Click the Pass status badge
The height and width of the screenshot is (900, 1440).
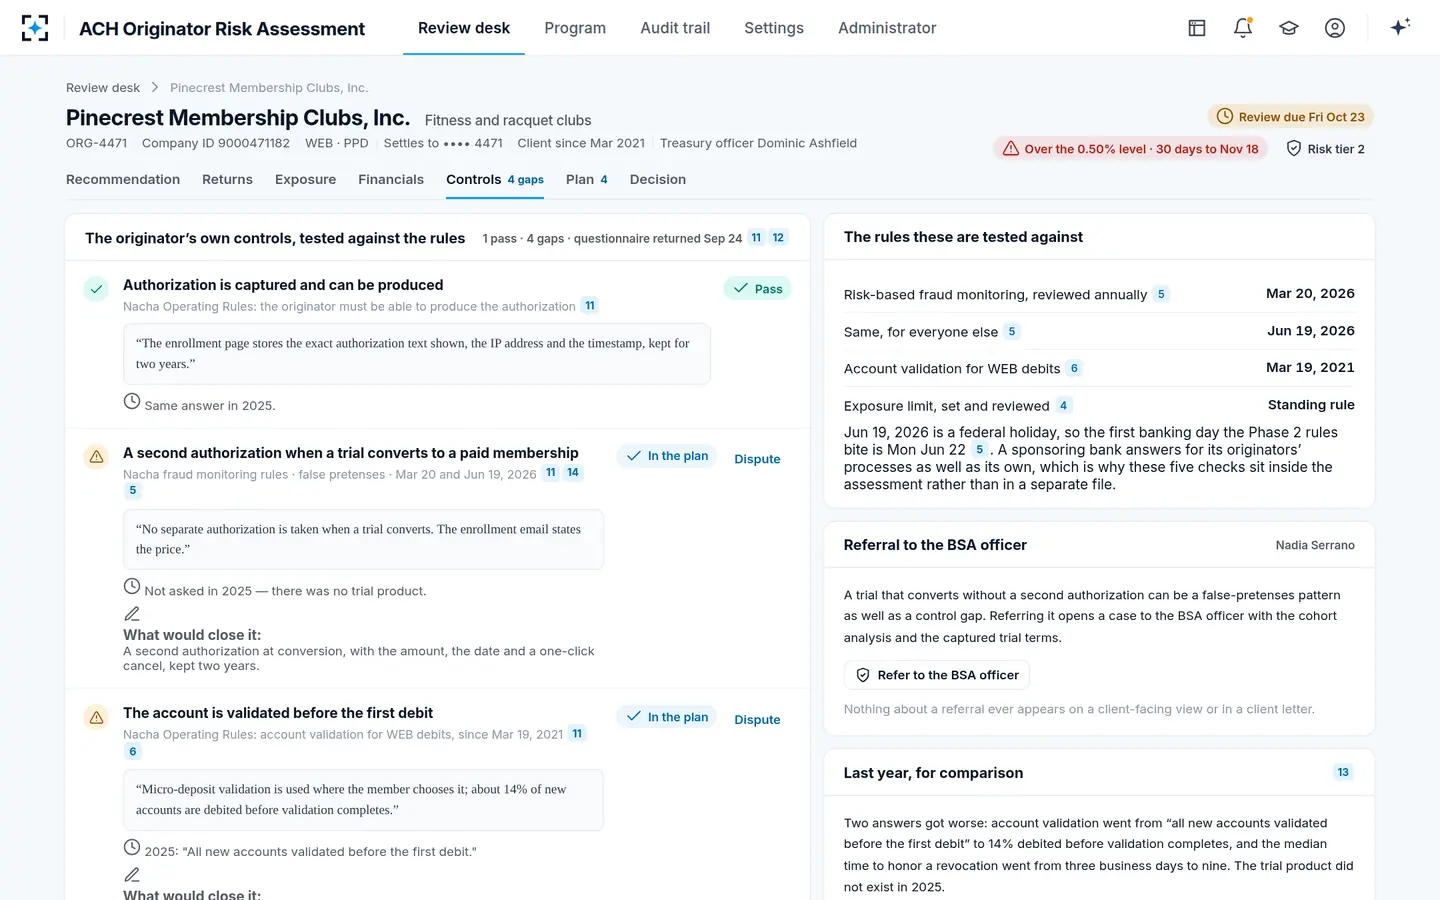[x=758, y=289]
